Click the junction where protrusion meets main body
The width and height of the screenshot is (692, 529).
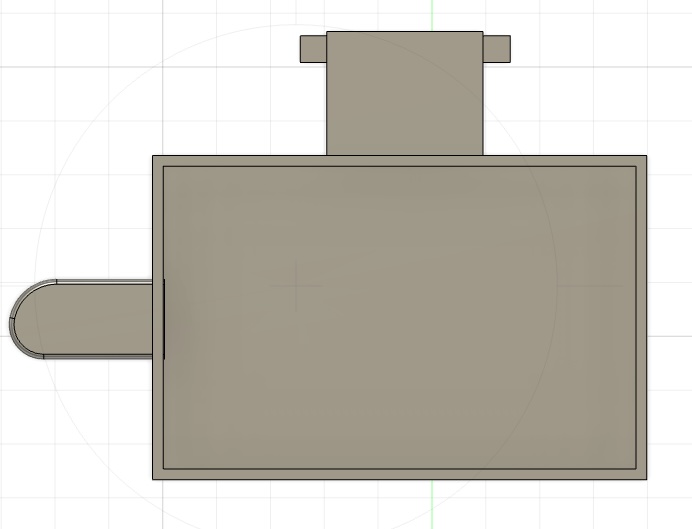click(x=404, y=156)
